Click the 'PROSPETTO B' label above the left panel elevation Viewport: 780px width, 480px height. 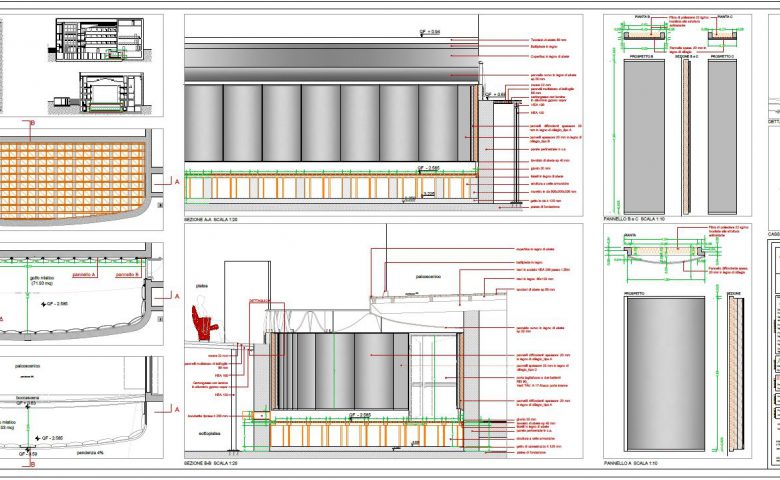[x=641, y=57]
